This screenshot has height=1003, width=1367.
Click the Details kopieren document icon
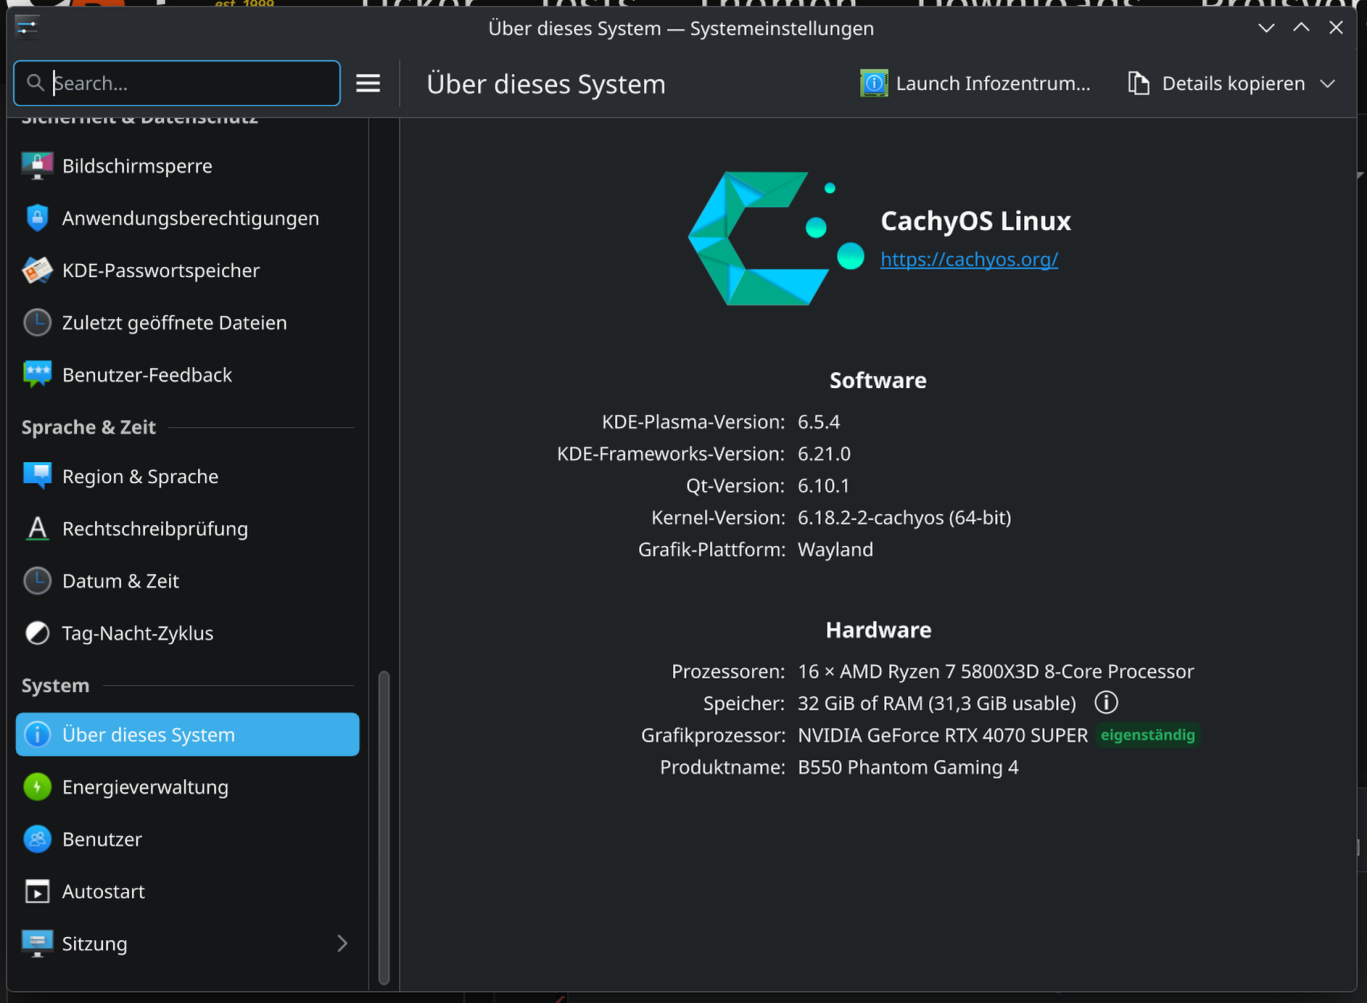(1138, 83)
